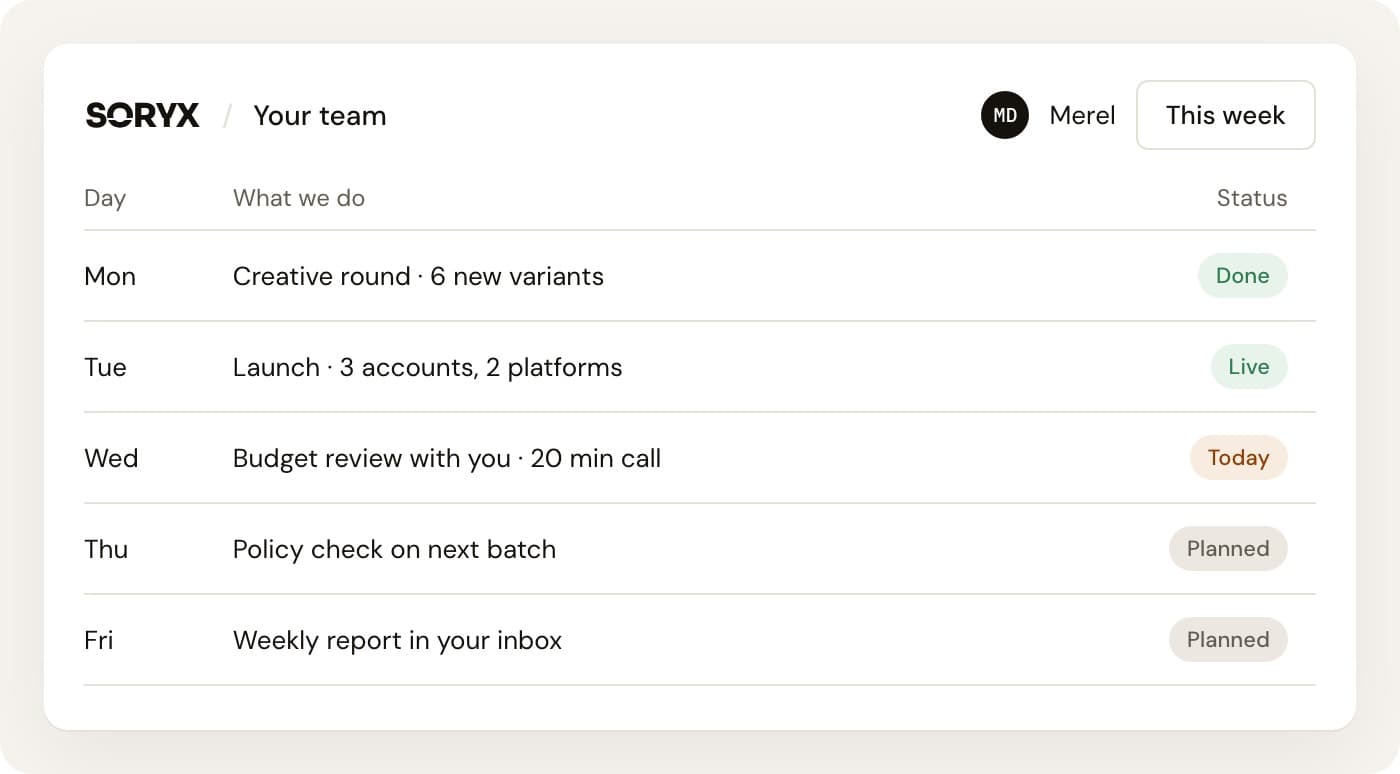Open Creative round · 6 new variants
Screen dimensions: 1400x774
pyautogui.click(x=418, y=276)
